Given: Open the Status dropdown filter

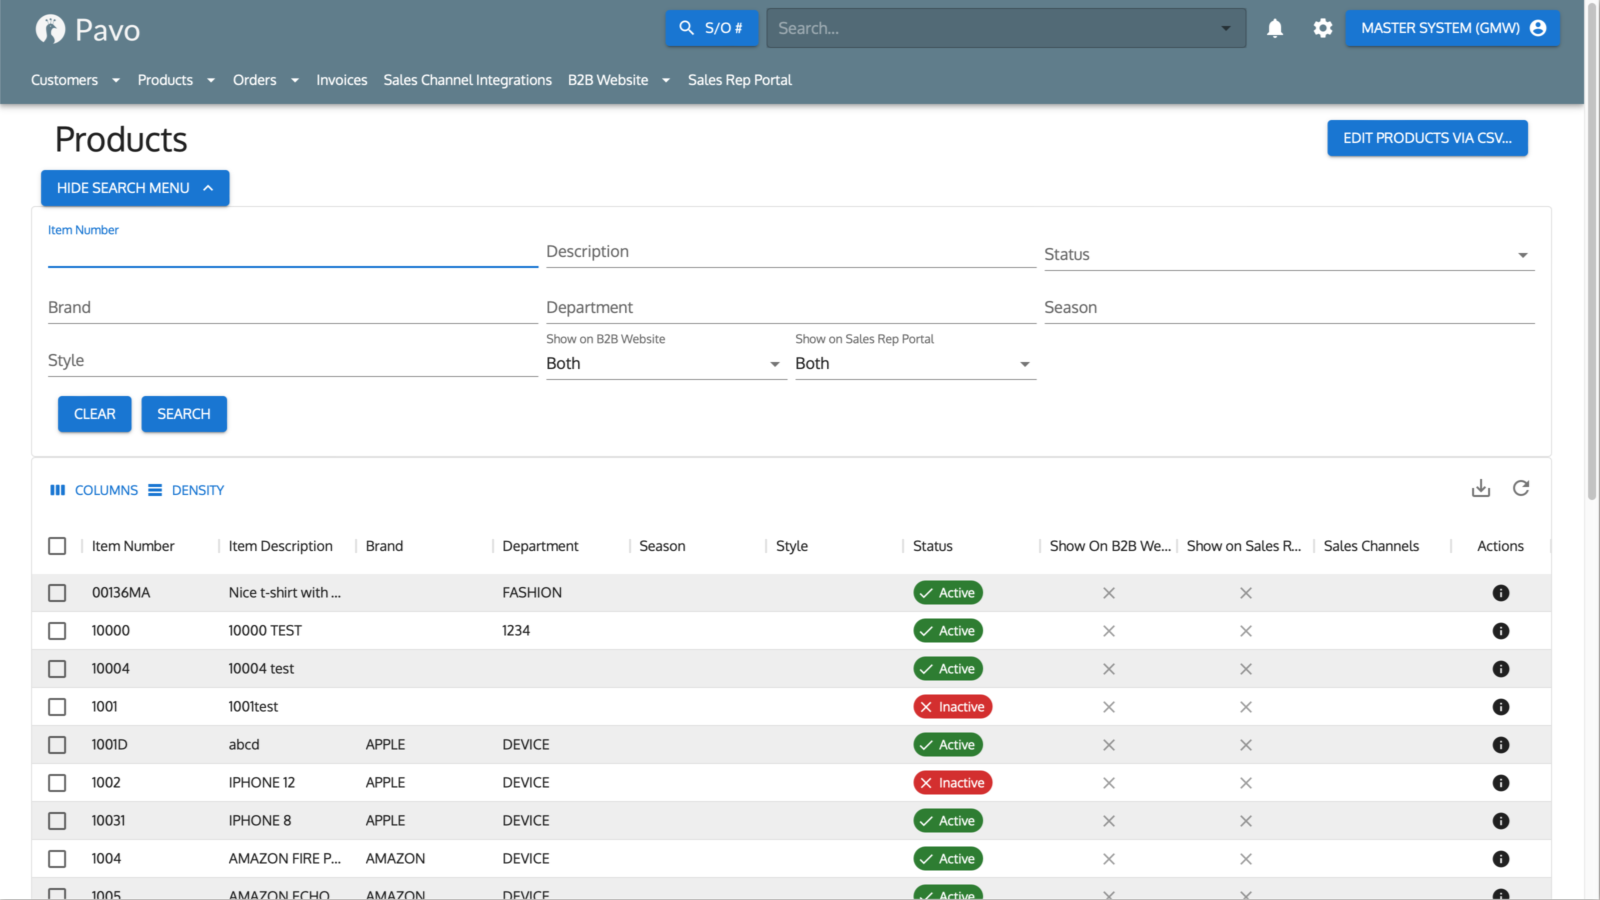Looking at the screenshot, I should coord(1288,255).
